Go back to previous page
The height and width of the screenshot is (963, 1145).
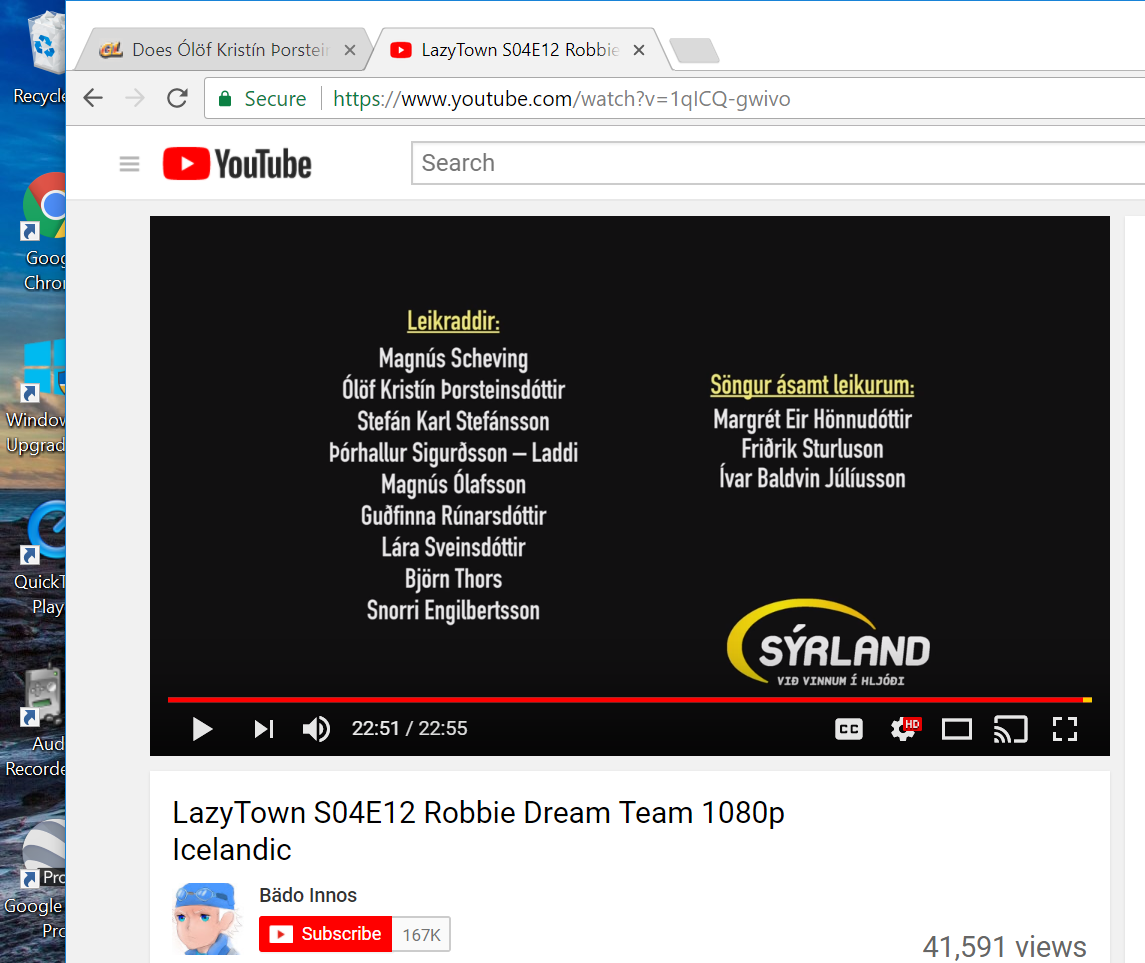(x=93, y=98)
